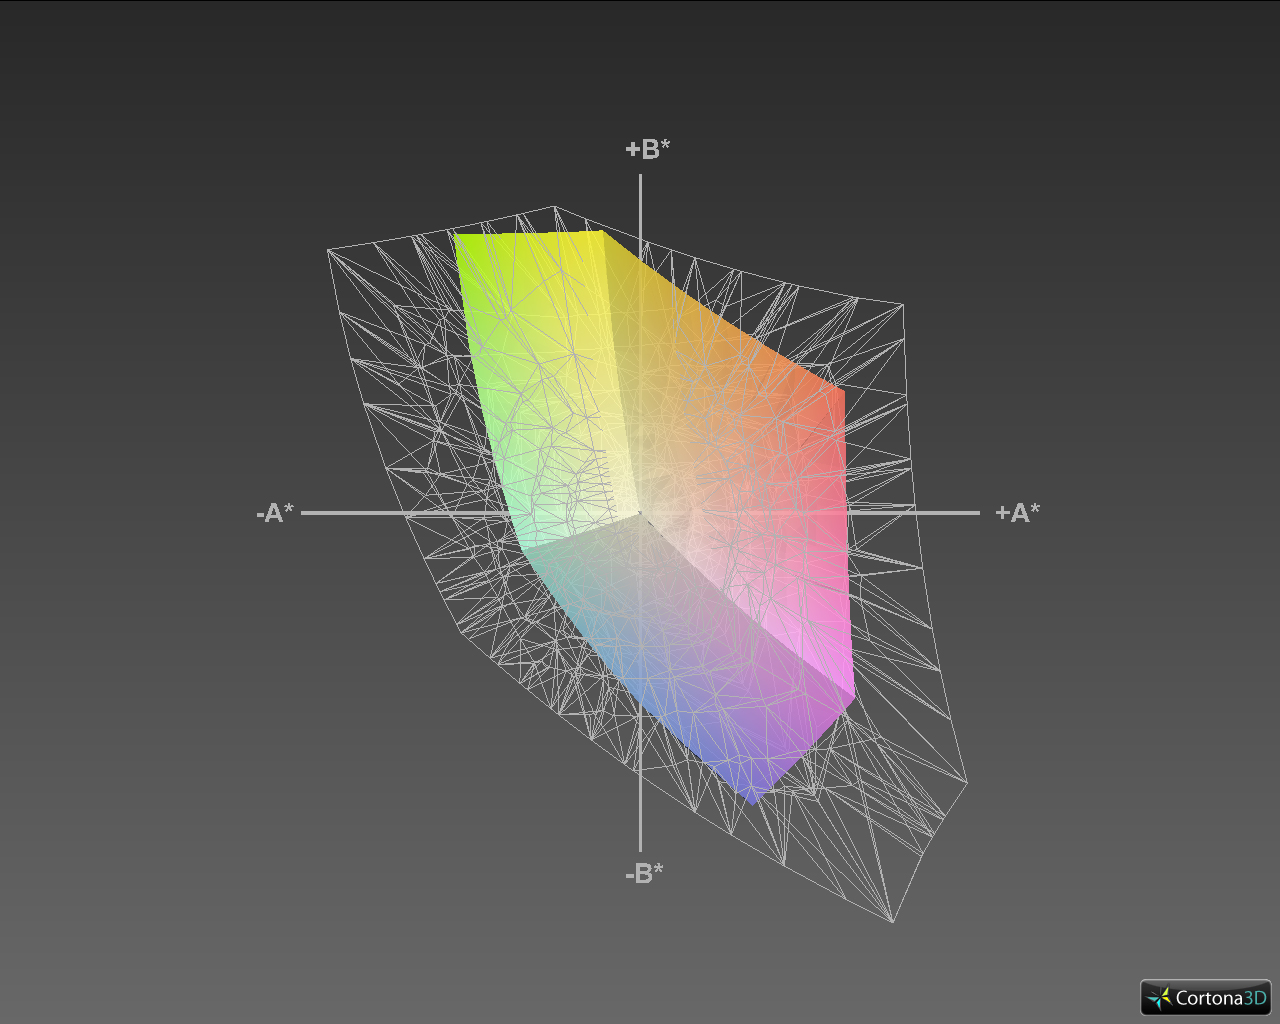Click the +A* axis label

(1017, 513)
